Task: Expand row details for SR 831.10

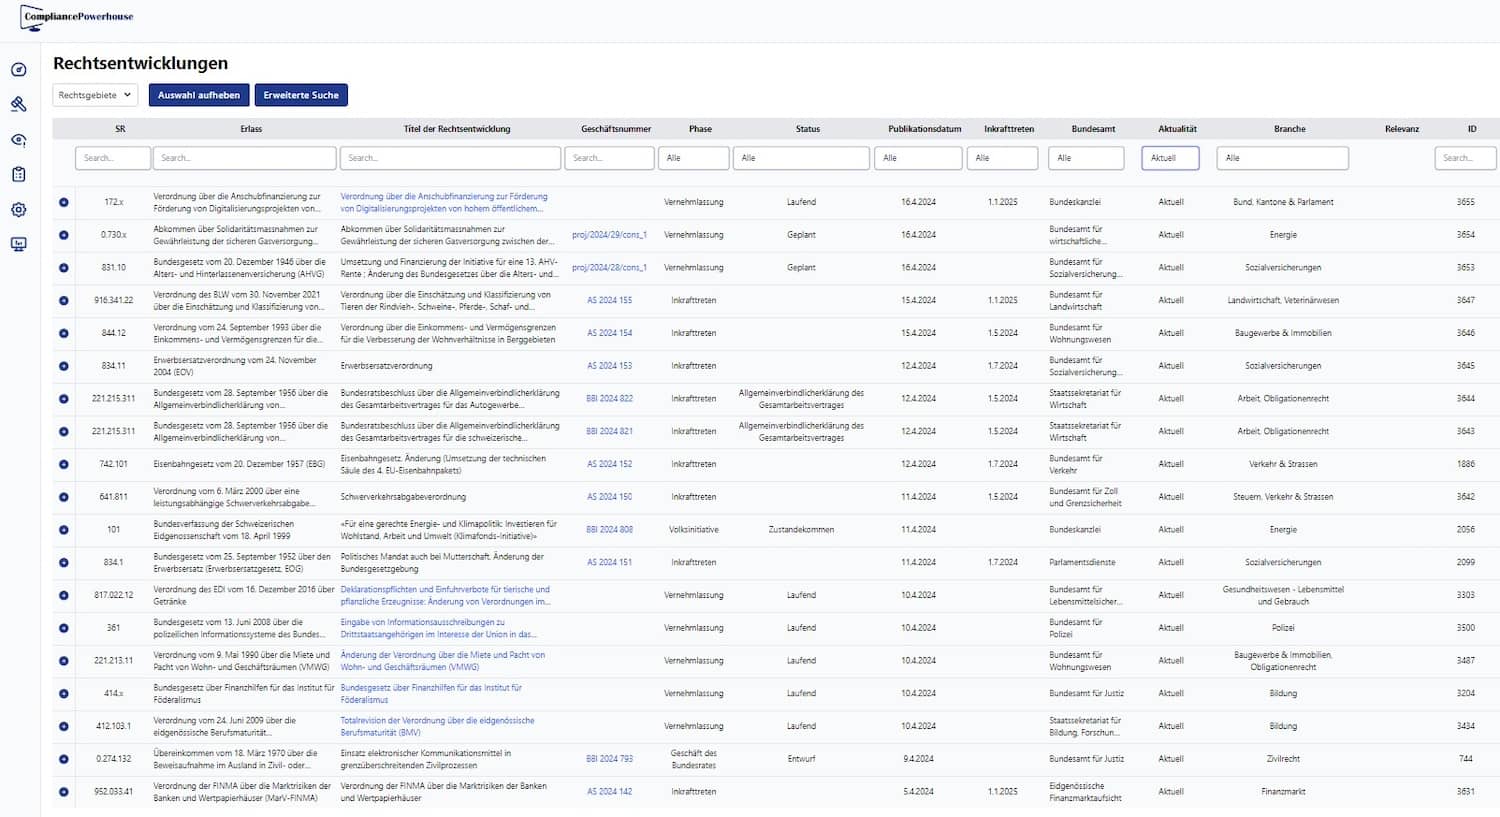Action: (64, 268)
